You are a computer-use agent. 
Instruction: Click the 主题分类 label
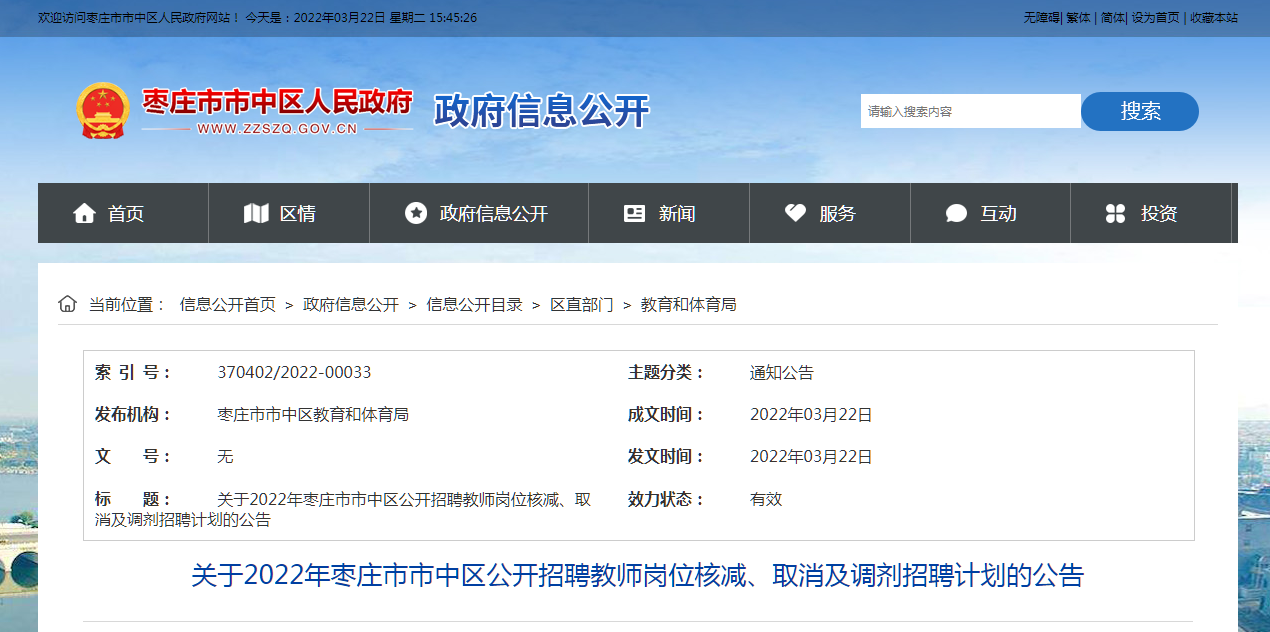tap(666, 372)
